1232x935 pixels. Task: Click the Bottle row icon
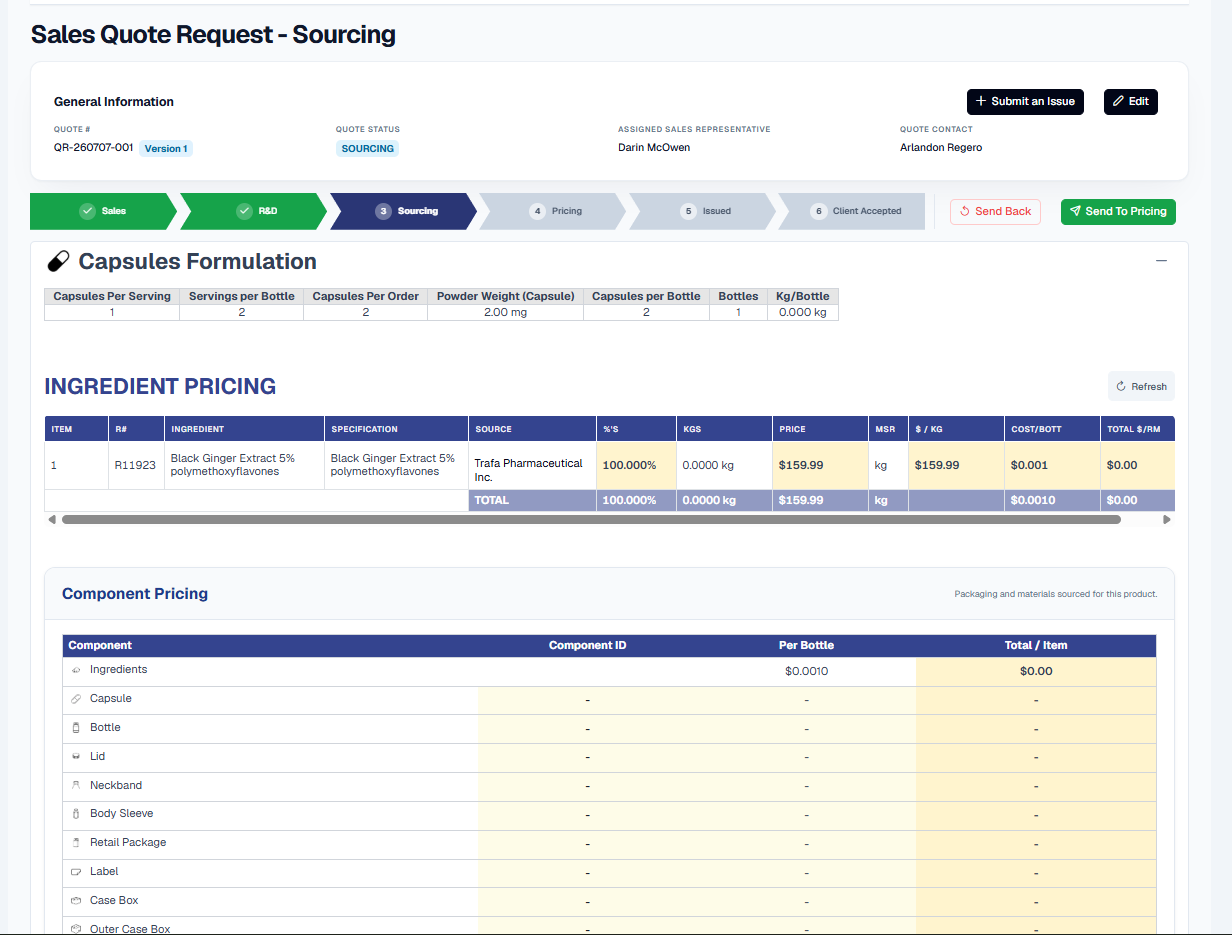[x=76, y=728]
